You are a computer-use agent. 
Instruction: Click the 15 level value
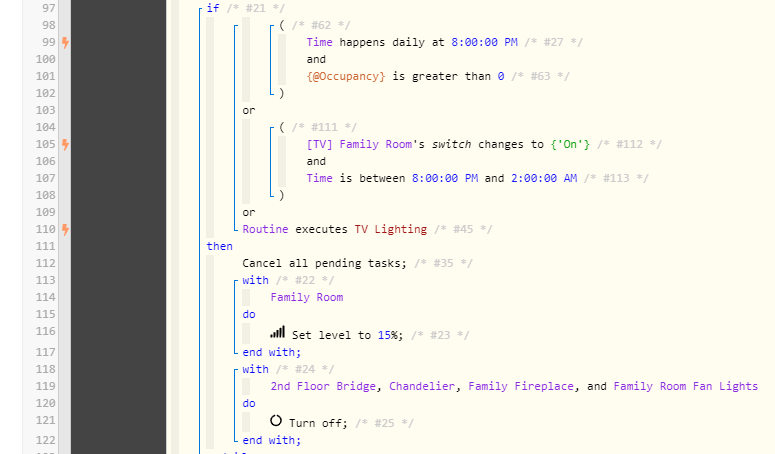coord(384,335)
